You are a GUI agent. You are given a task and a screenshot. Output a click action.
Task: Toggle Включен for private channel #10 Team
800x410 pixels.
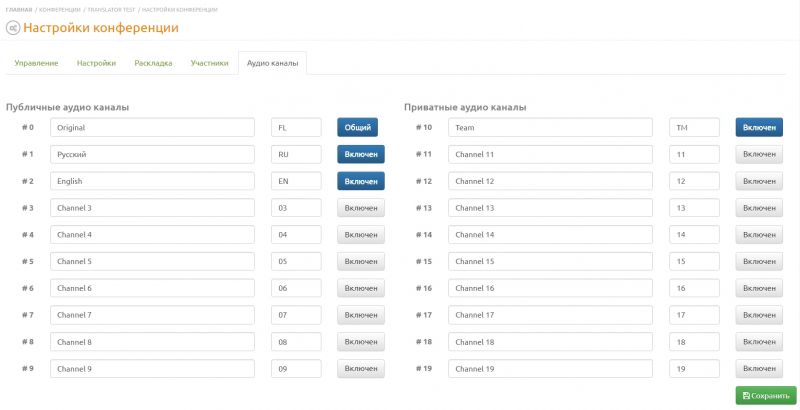pos(759,127)
